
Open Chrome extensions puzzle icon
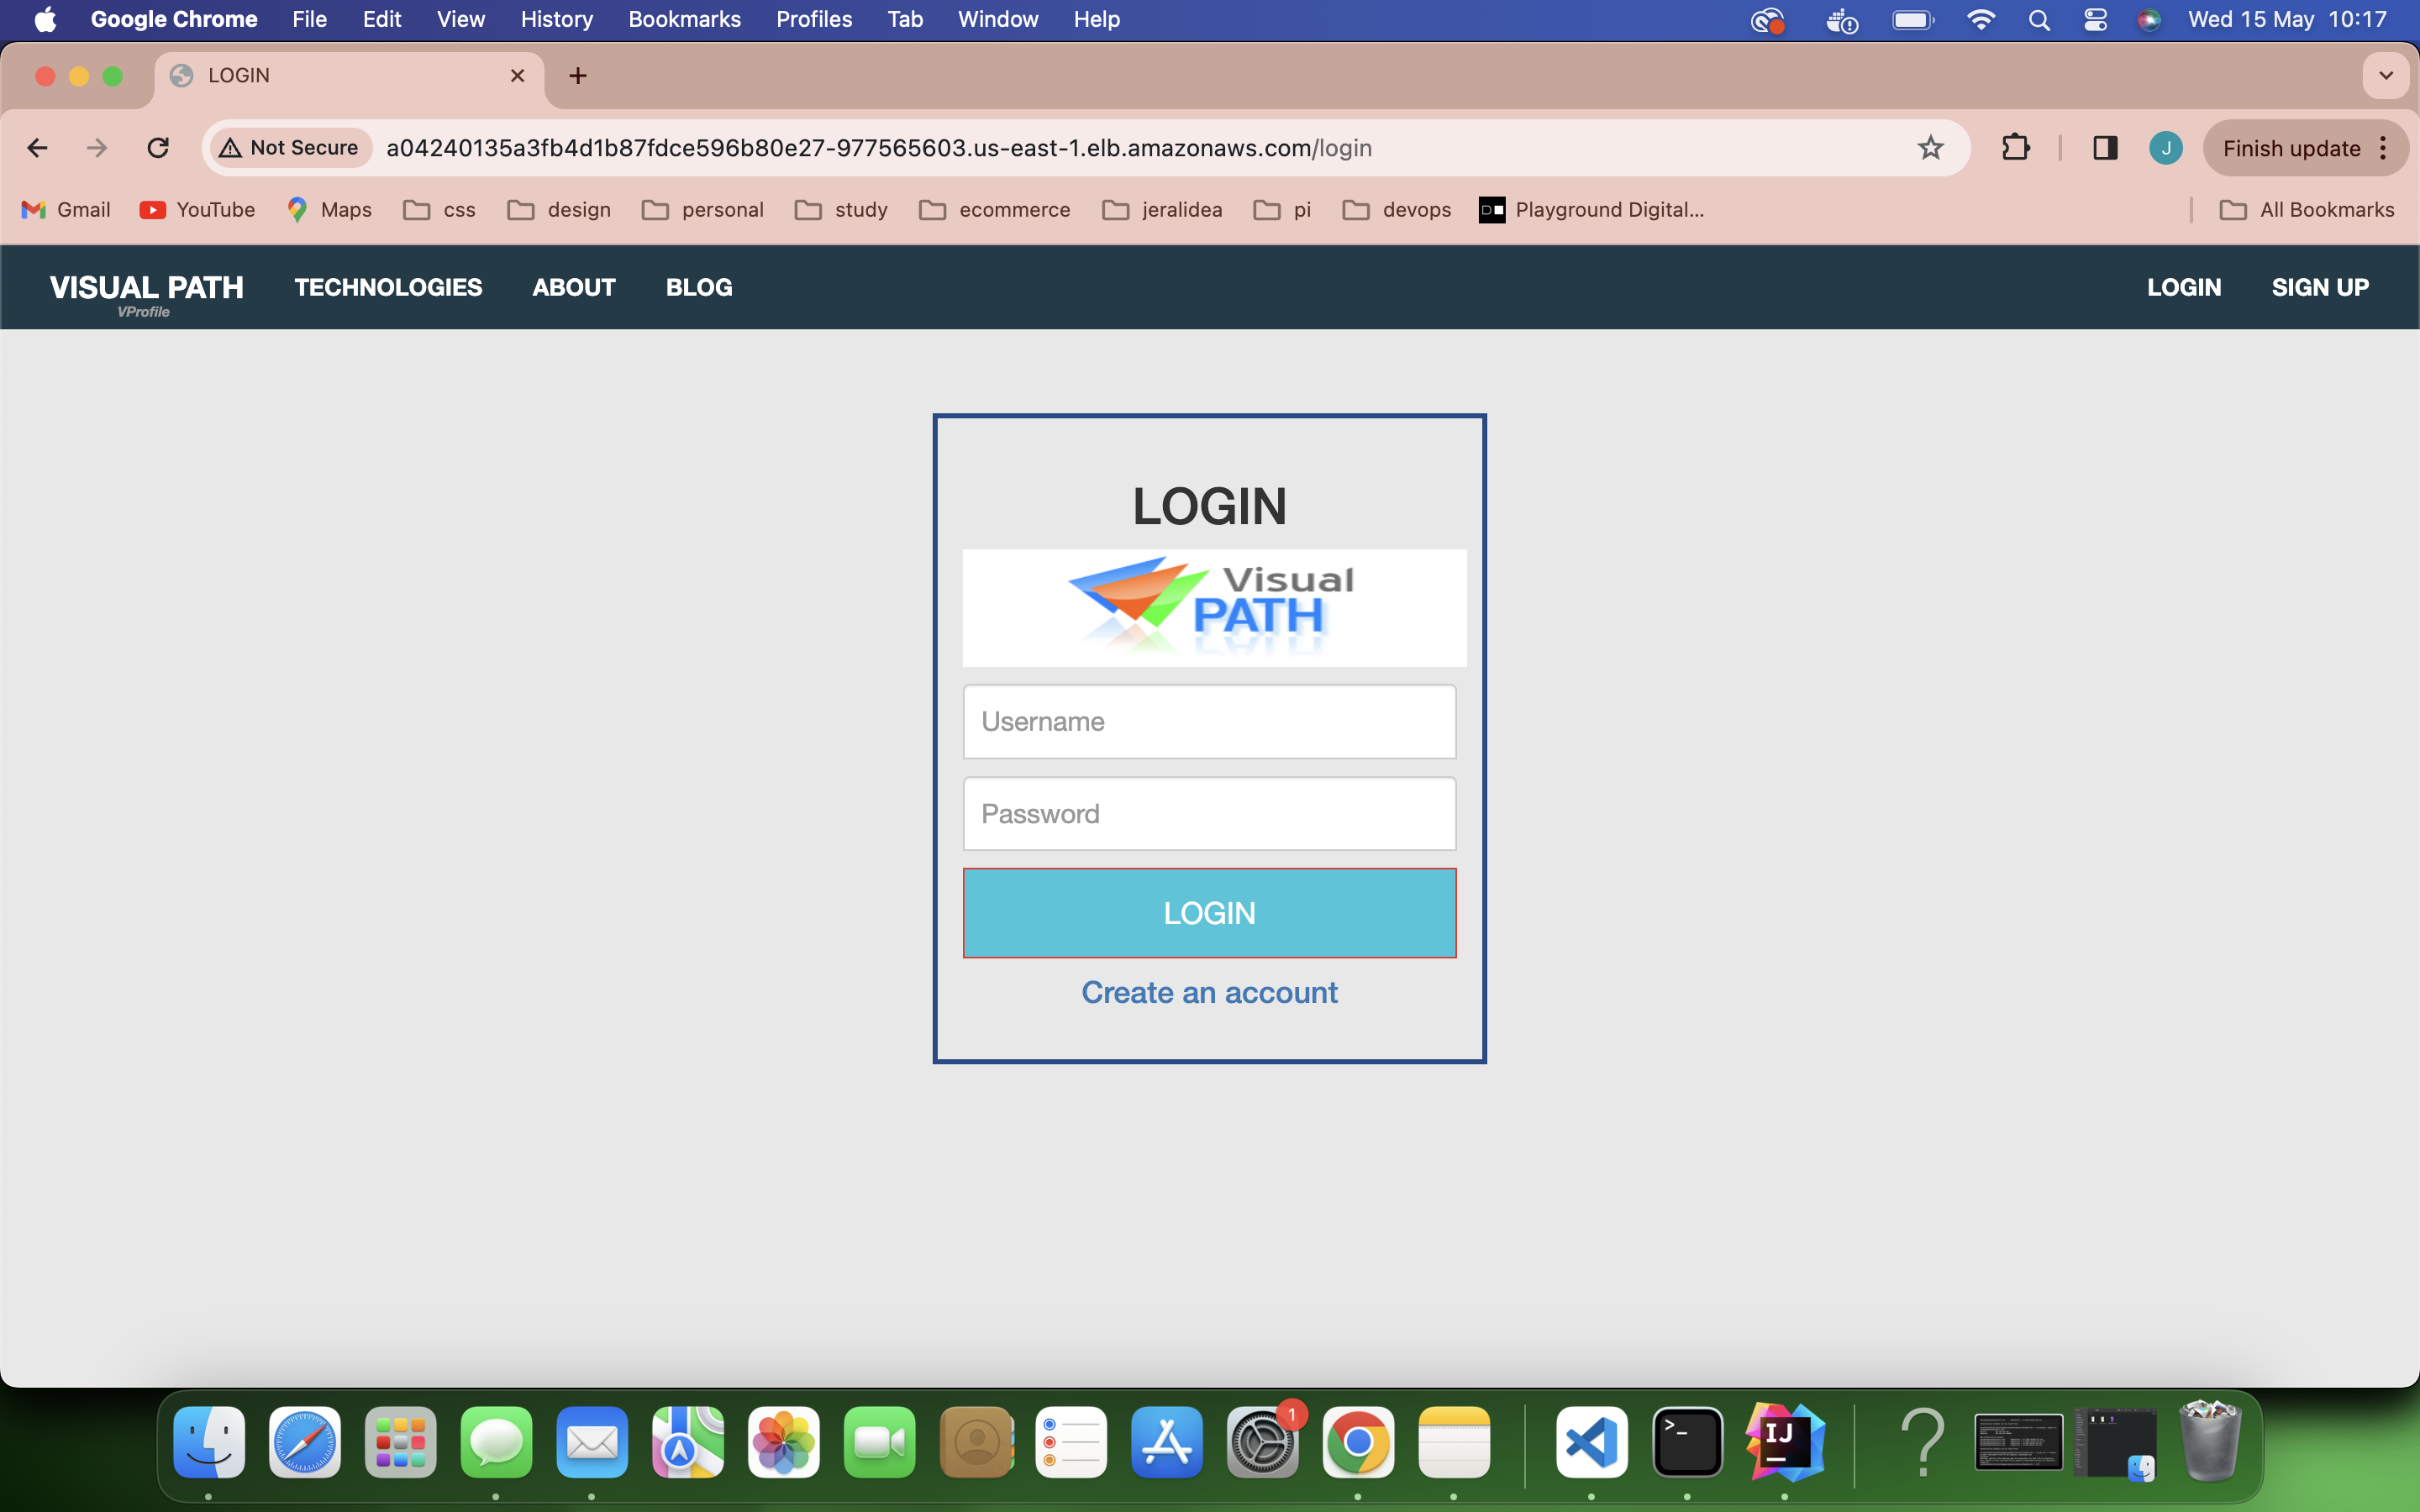point(2015,148)
